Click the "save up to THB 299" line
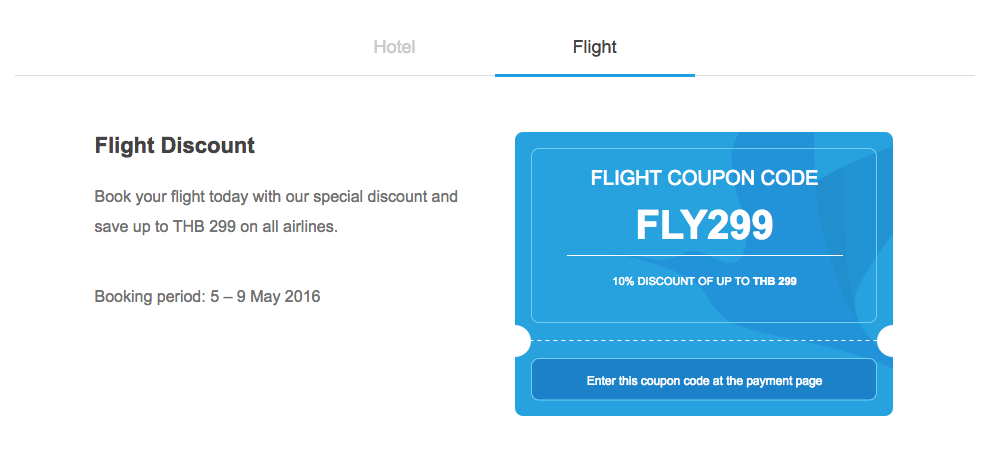The width and height of the screenshot is (988, 462). [165, 226]
